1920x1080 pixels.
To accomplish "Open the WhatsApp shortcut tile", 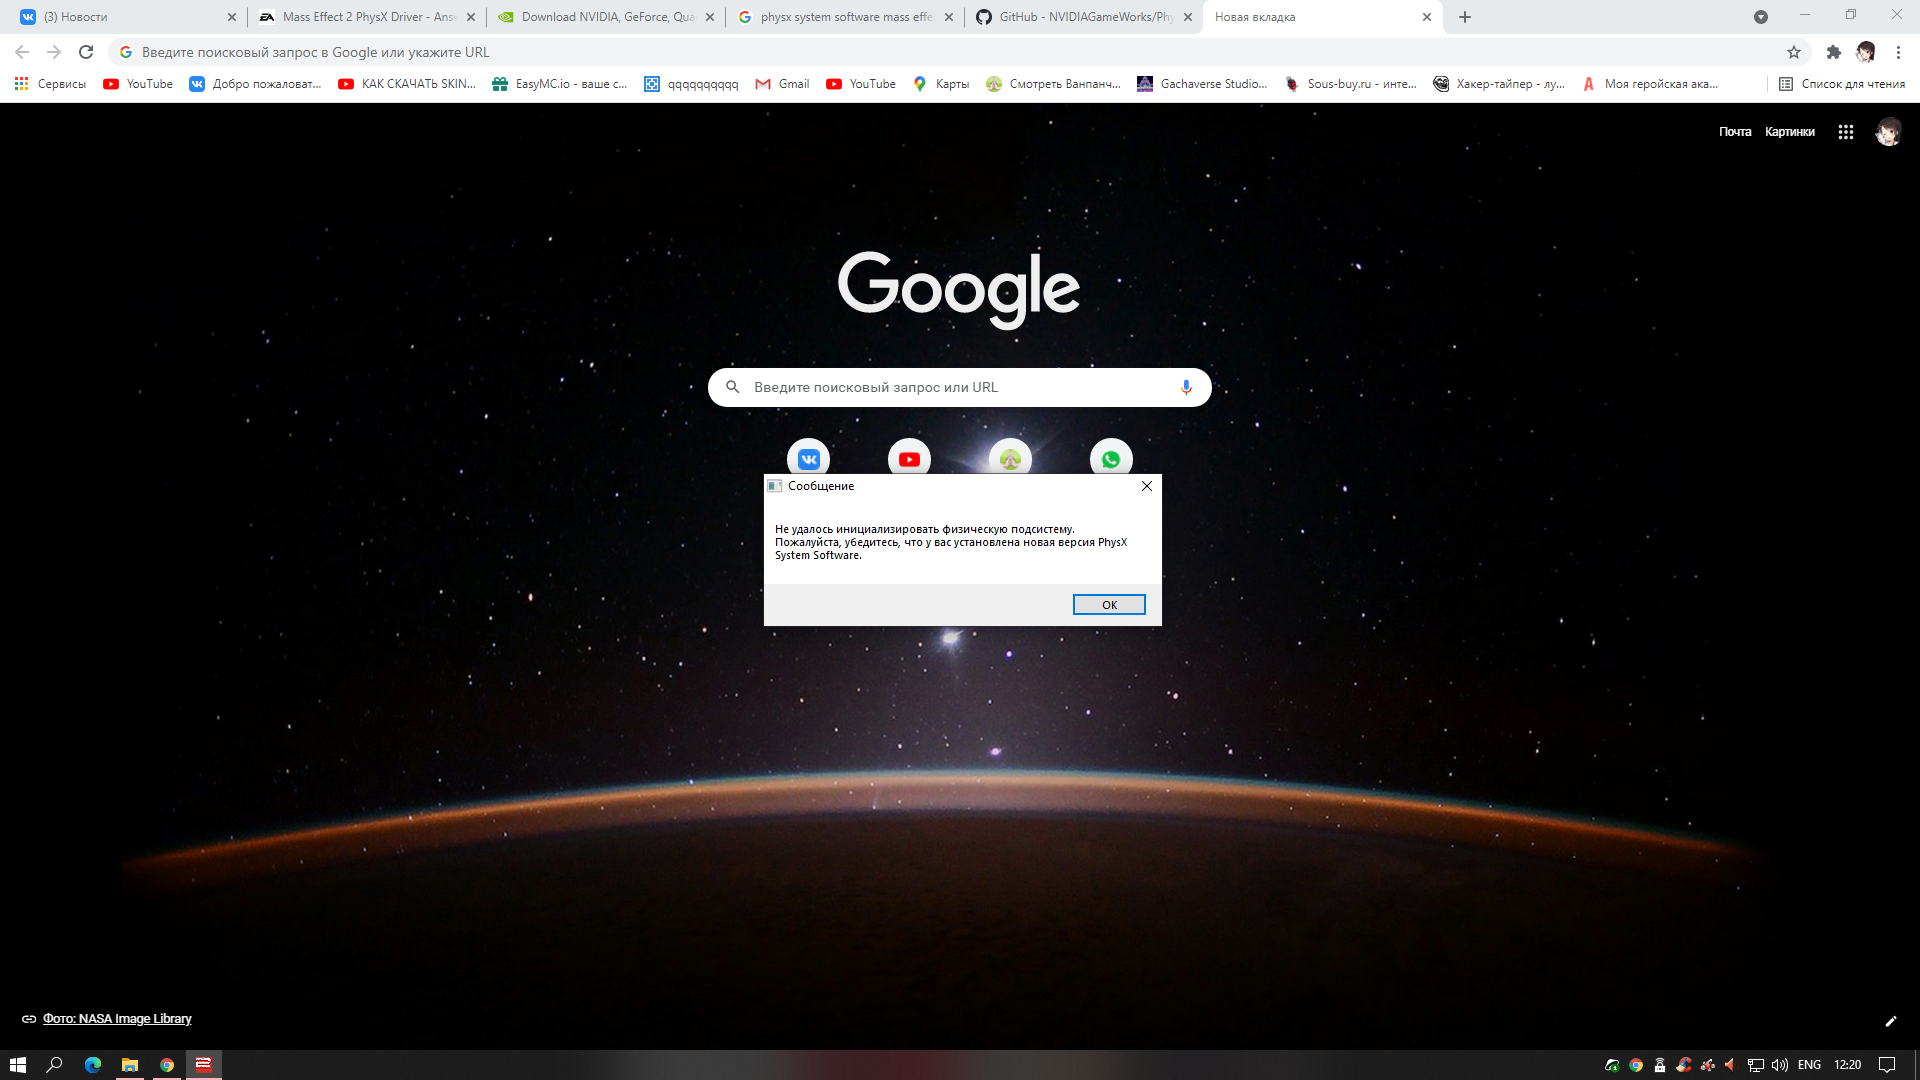I will 1111,459.
